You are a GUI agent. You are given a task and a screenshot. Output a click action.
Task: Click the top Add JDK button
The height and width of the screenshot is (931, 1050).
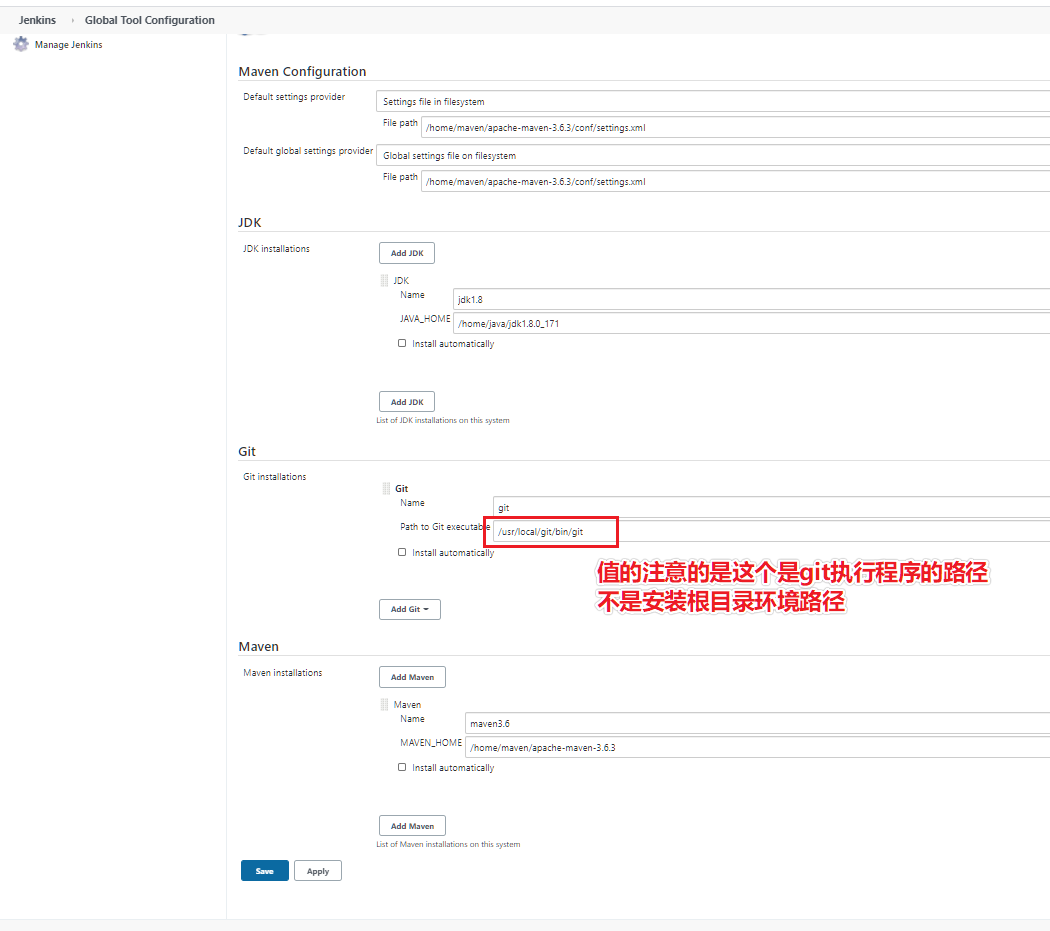pos(406,253)
